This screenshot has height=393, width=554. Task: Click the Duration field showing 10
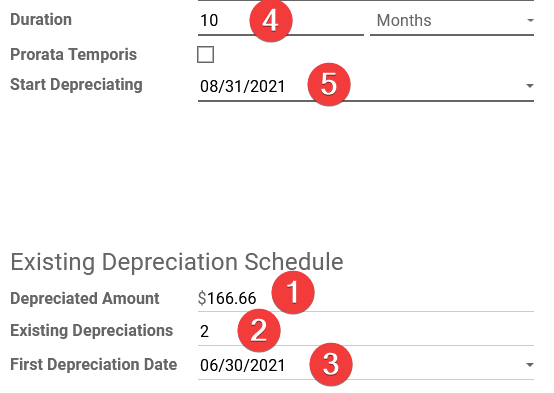(281, 20)
